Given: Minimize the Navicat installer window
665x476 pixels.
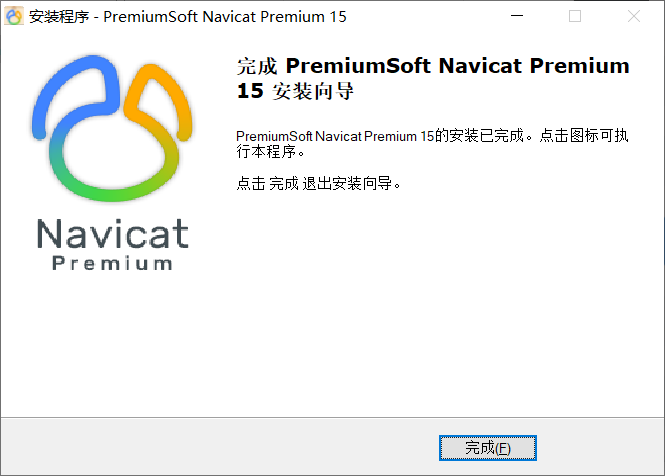Looking at the screenshot, I should [517, 16].
